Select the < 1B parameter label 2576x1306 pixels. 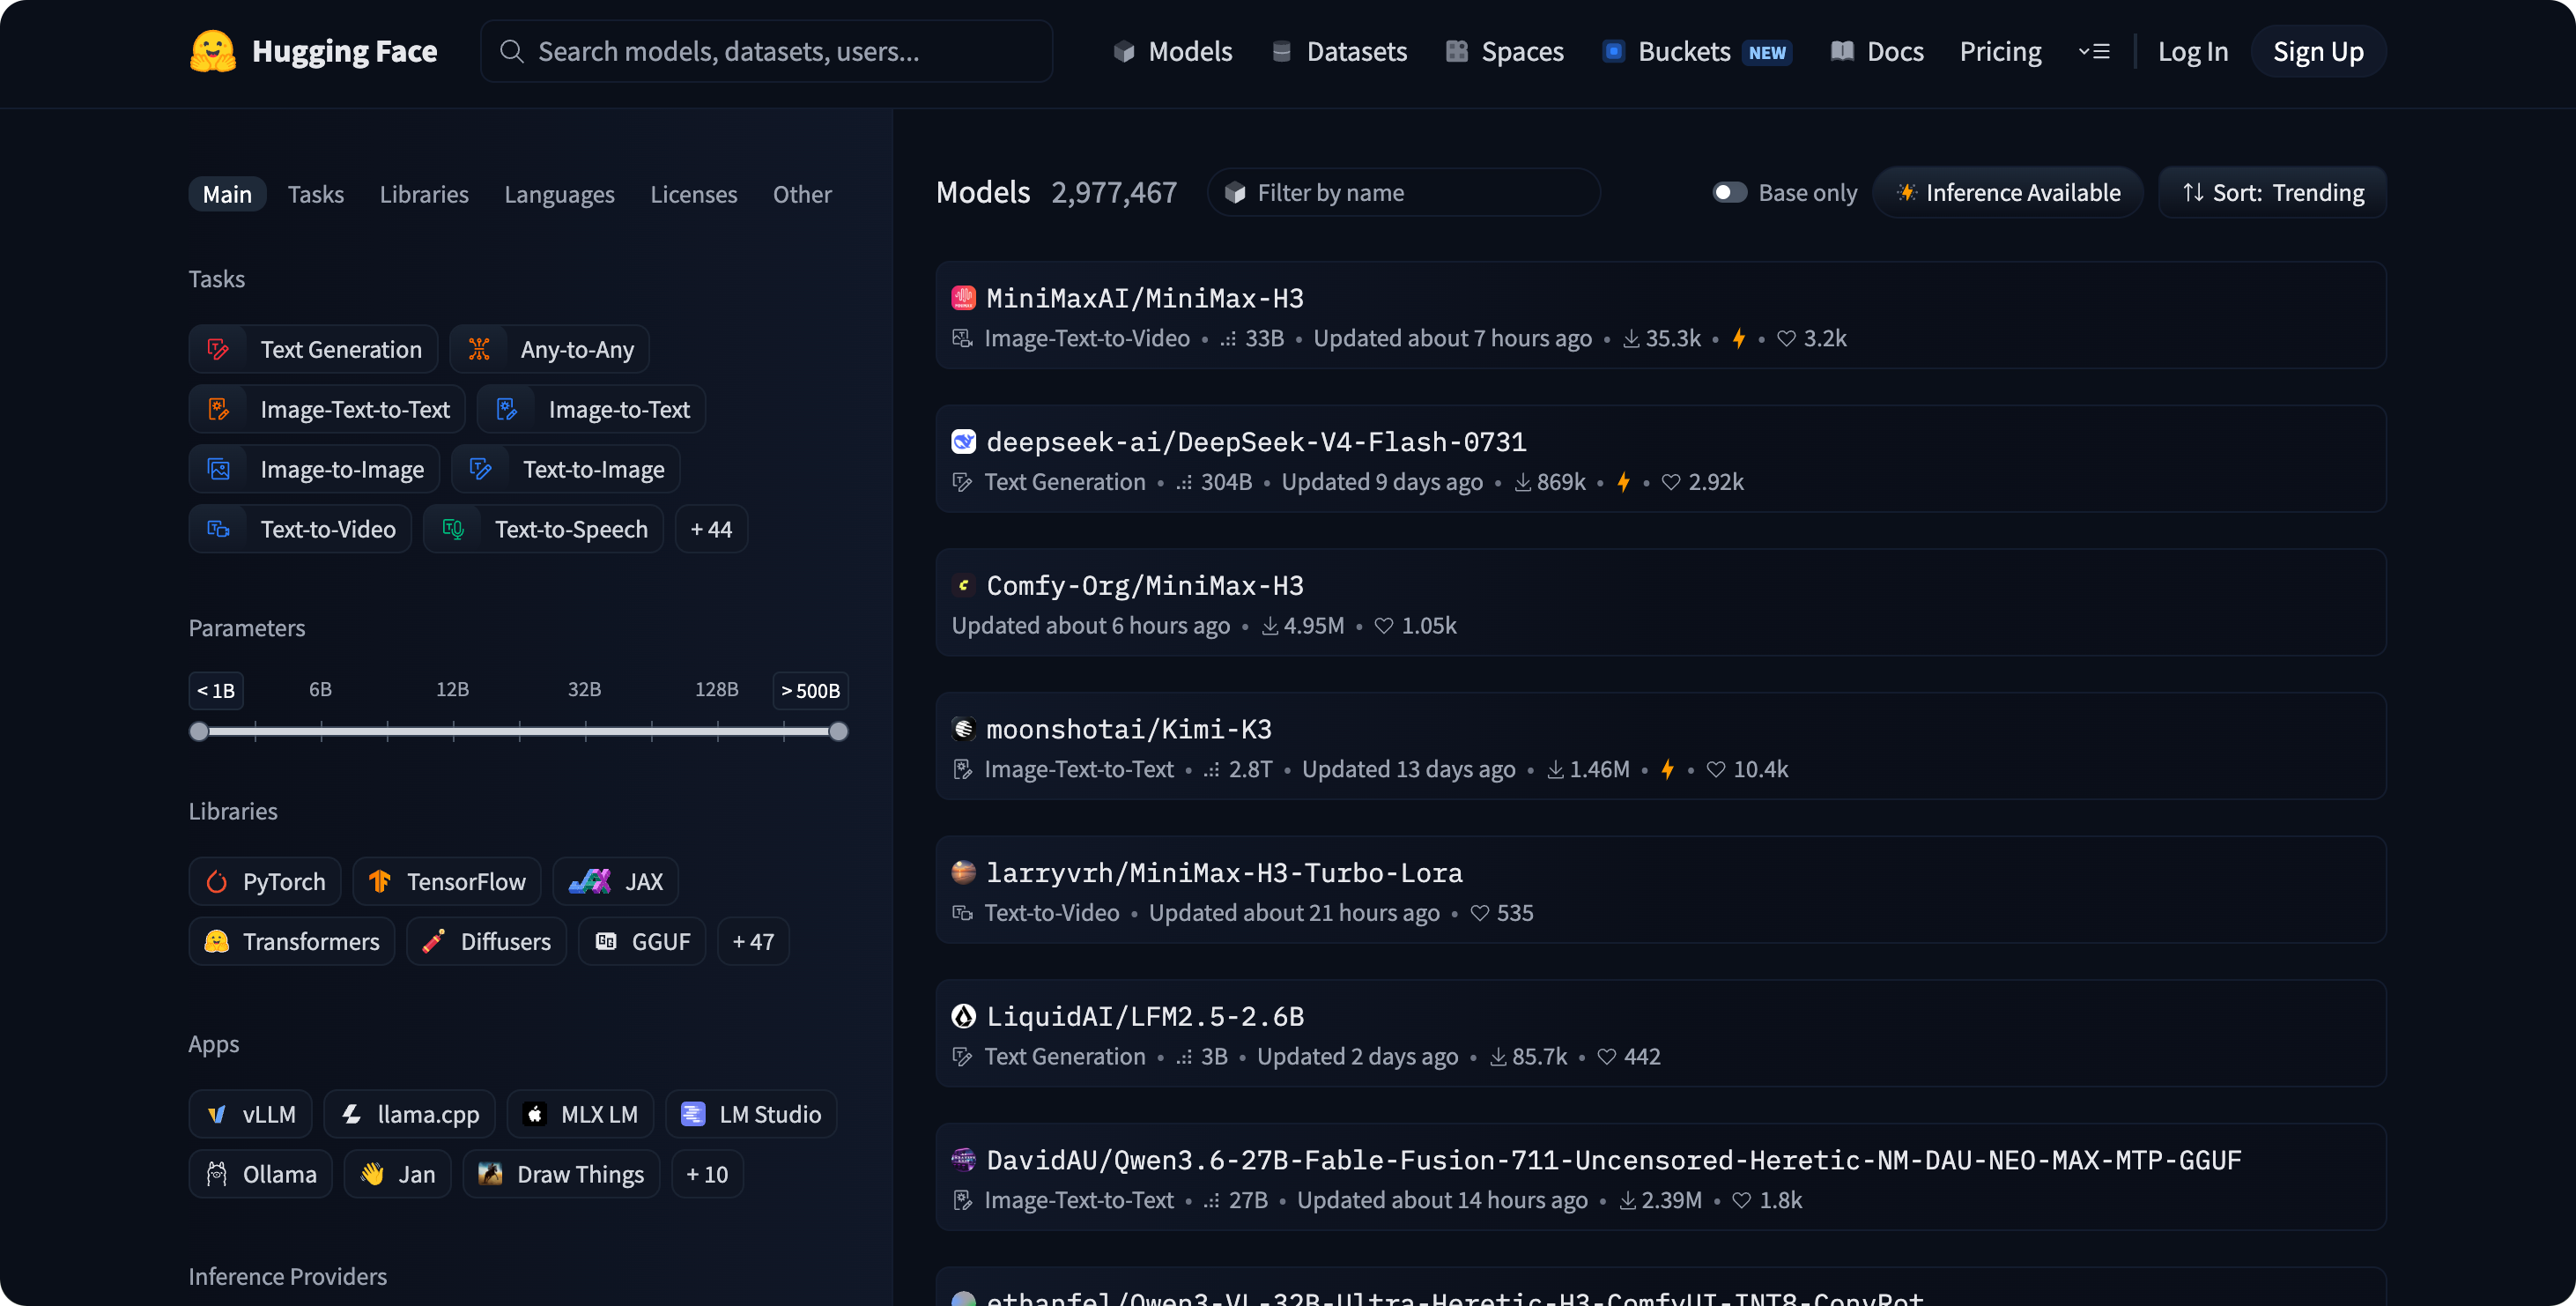click(216, 690)
